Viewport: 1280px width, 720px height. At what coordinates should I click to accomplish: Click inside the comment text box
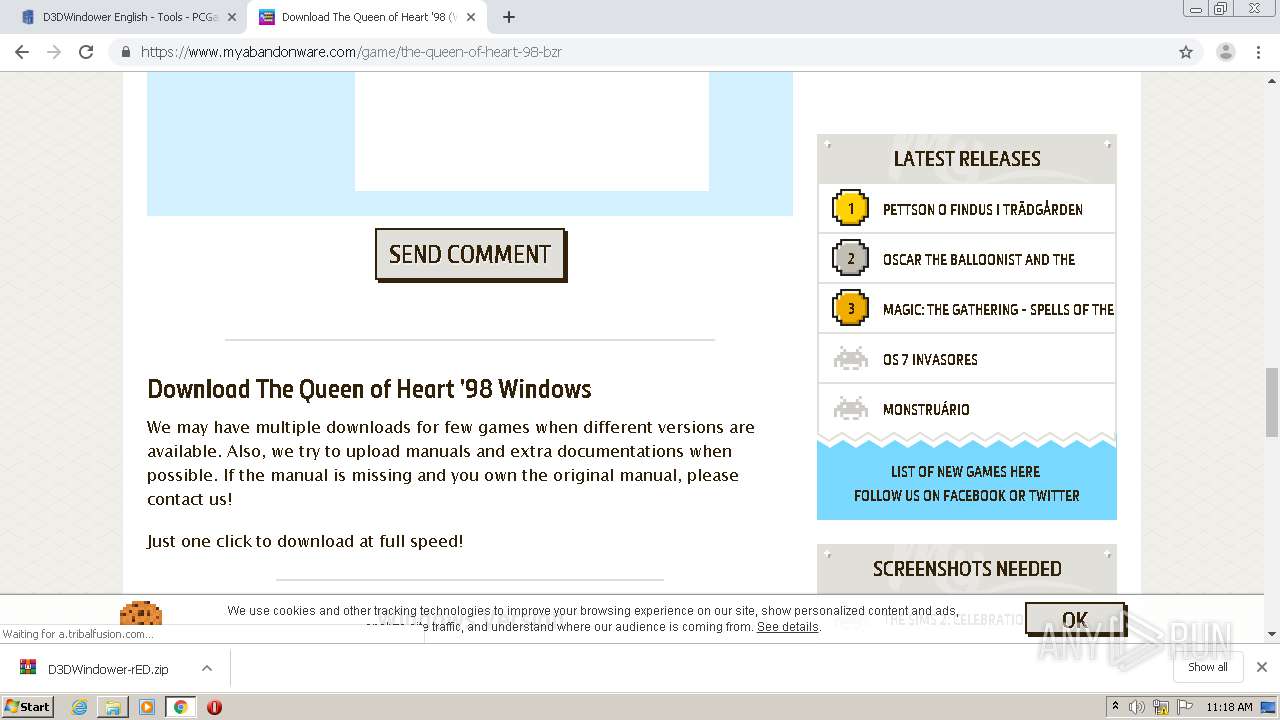(532, 130)
